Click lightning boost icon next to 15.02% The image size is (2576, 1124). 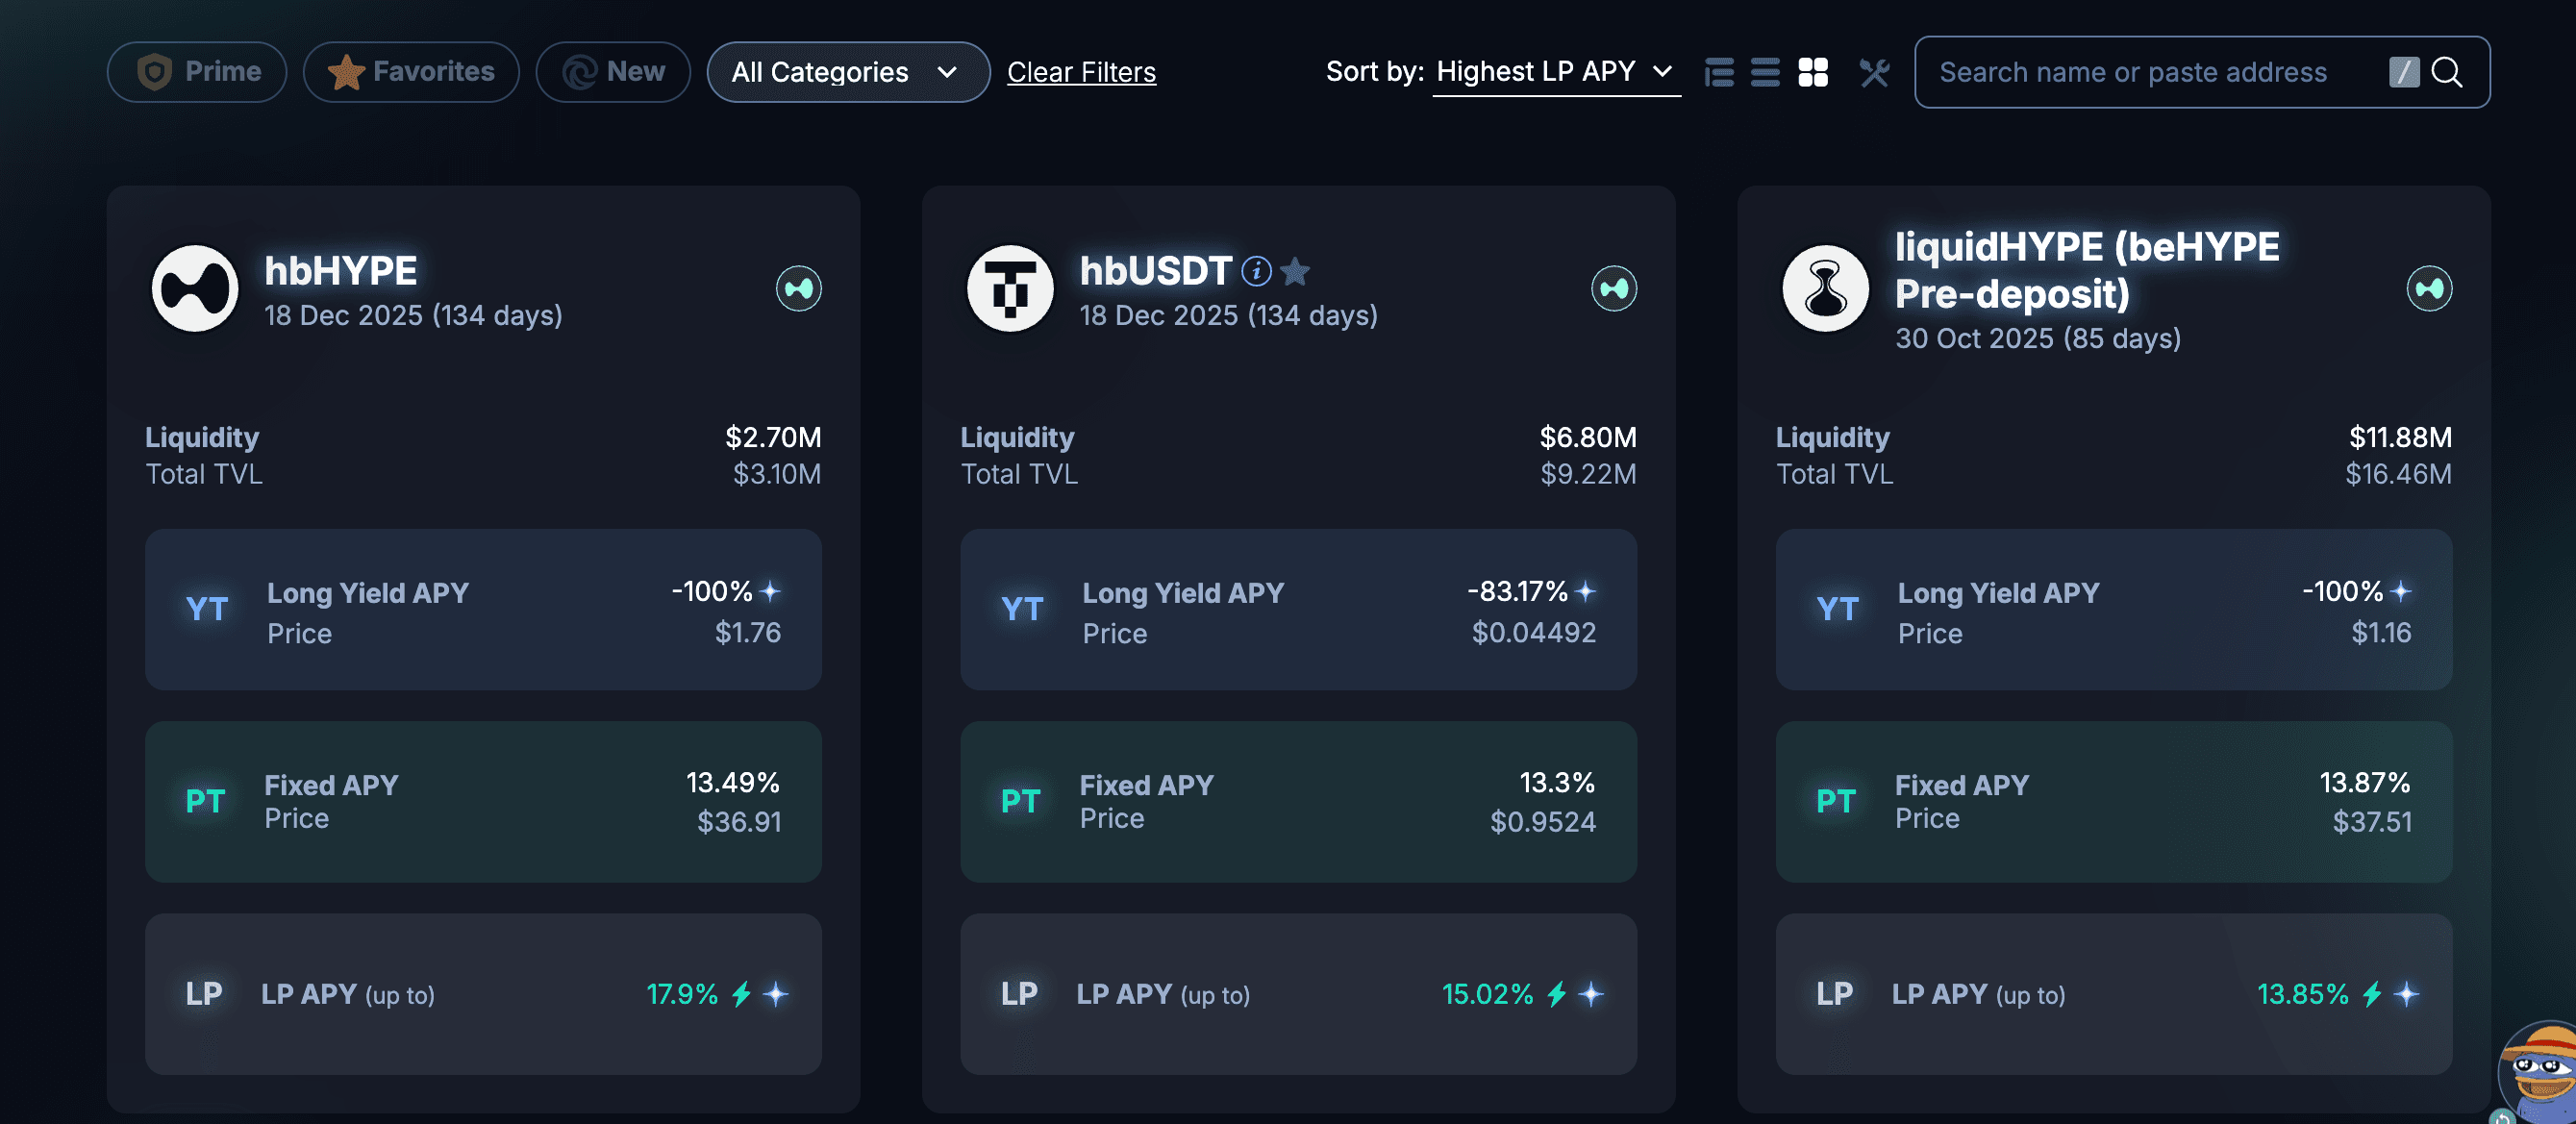point(1557,994)
